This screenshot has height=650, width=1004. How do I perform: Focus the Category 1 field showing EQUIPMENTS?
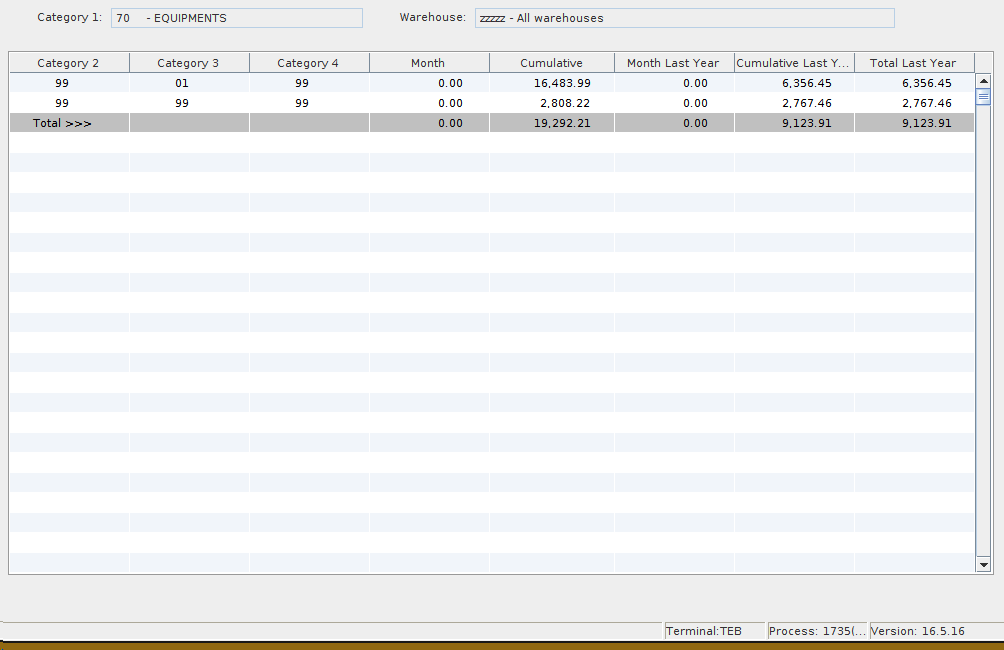coord(236,18)
